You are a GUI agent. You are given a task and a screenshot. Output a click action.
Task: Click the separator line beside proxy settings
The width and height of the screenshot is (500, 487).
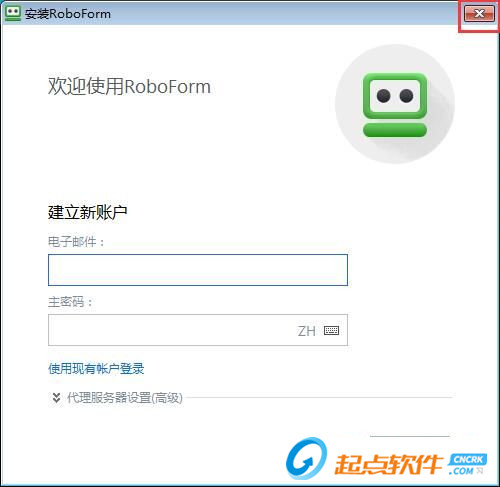(x=318, y=397)
